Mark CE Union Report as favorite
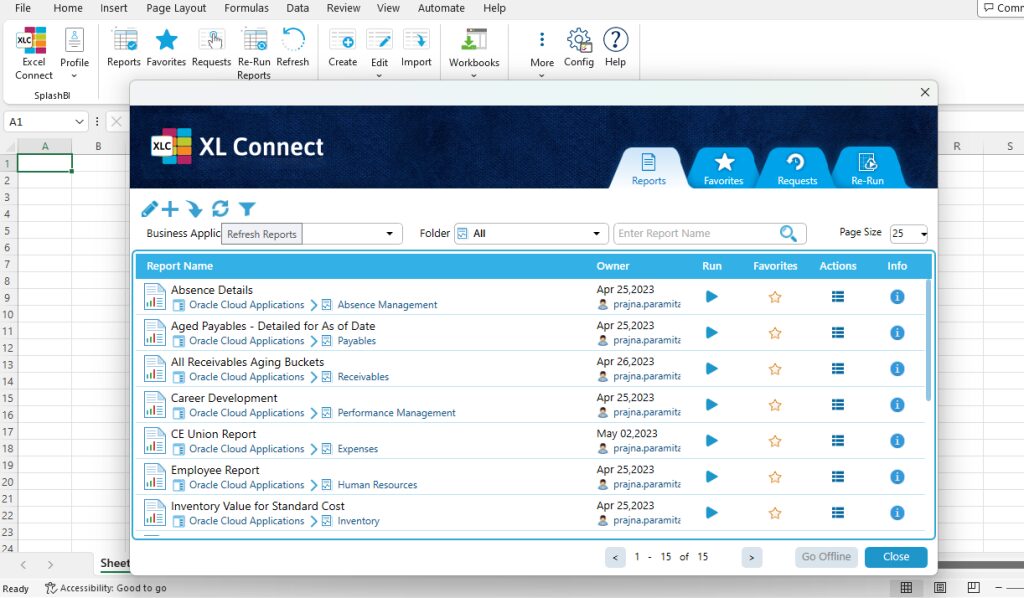This screenshot has height=598, width=1024. [774, 441]
